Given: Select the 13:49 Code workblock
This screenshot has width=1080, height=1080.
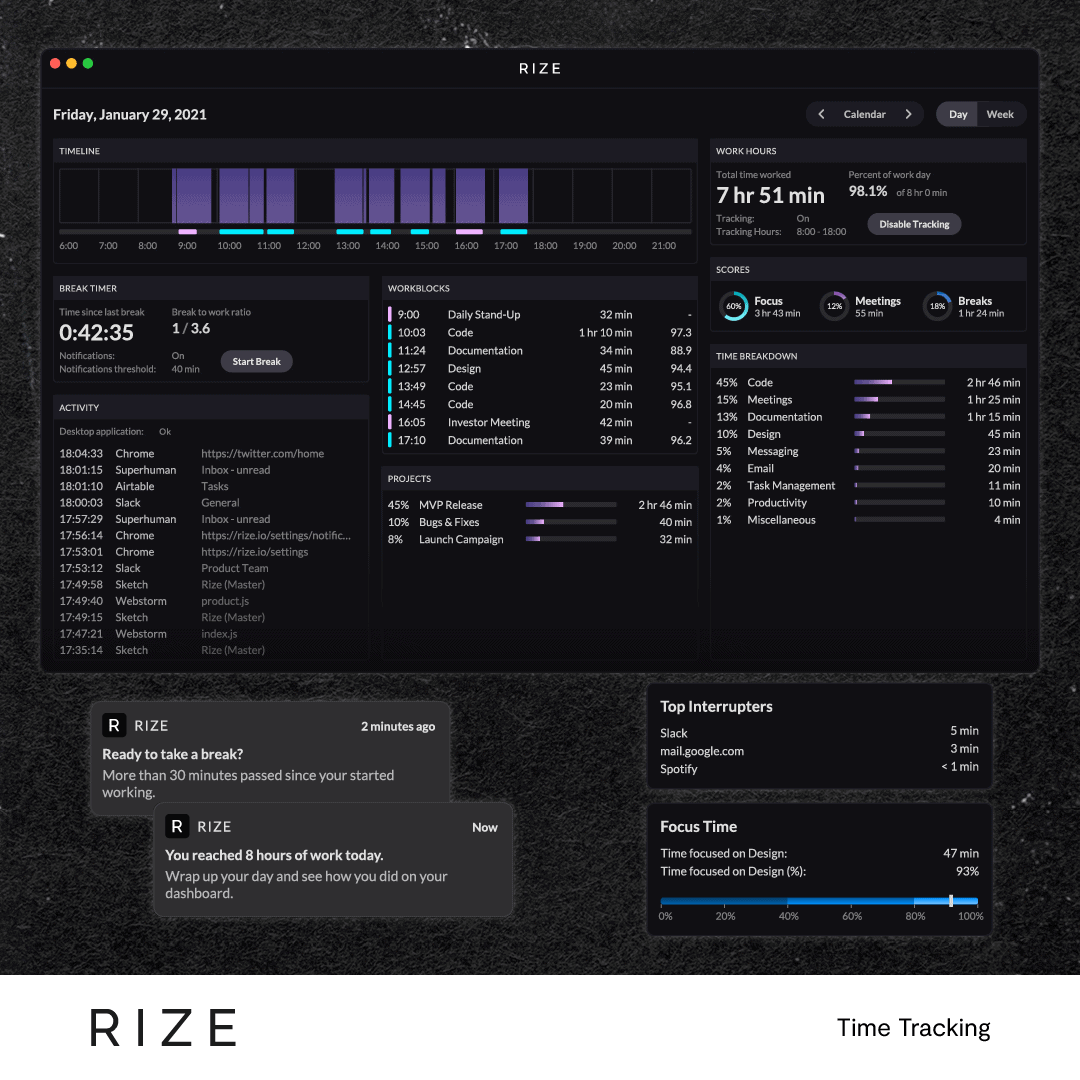Looking at the screenshot, I should point(540,386).
